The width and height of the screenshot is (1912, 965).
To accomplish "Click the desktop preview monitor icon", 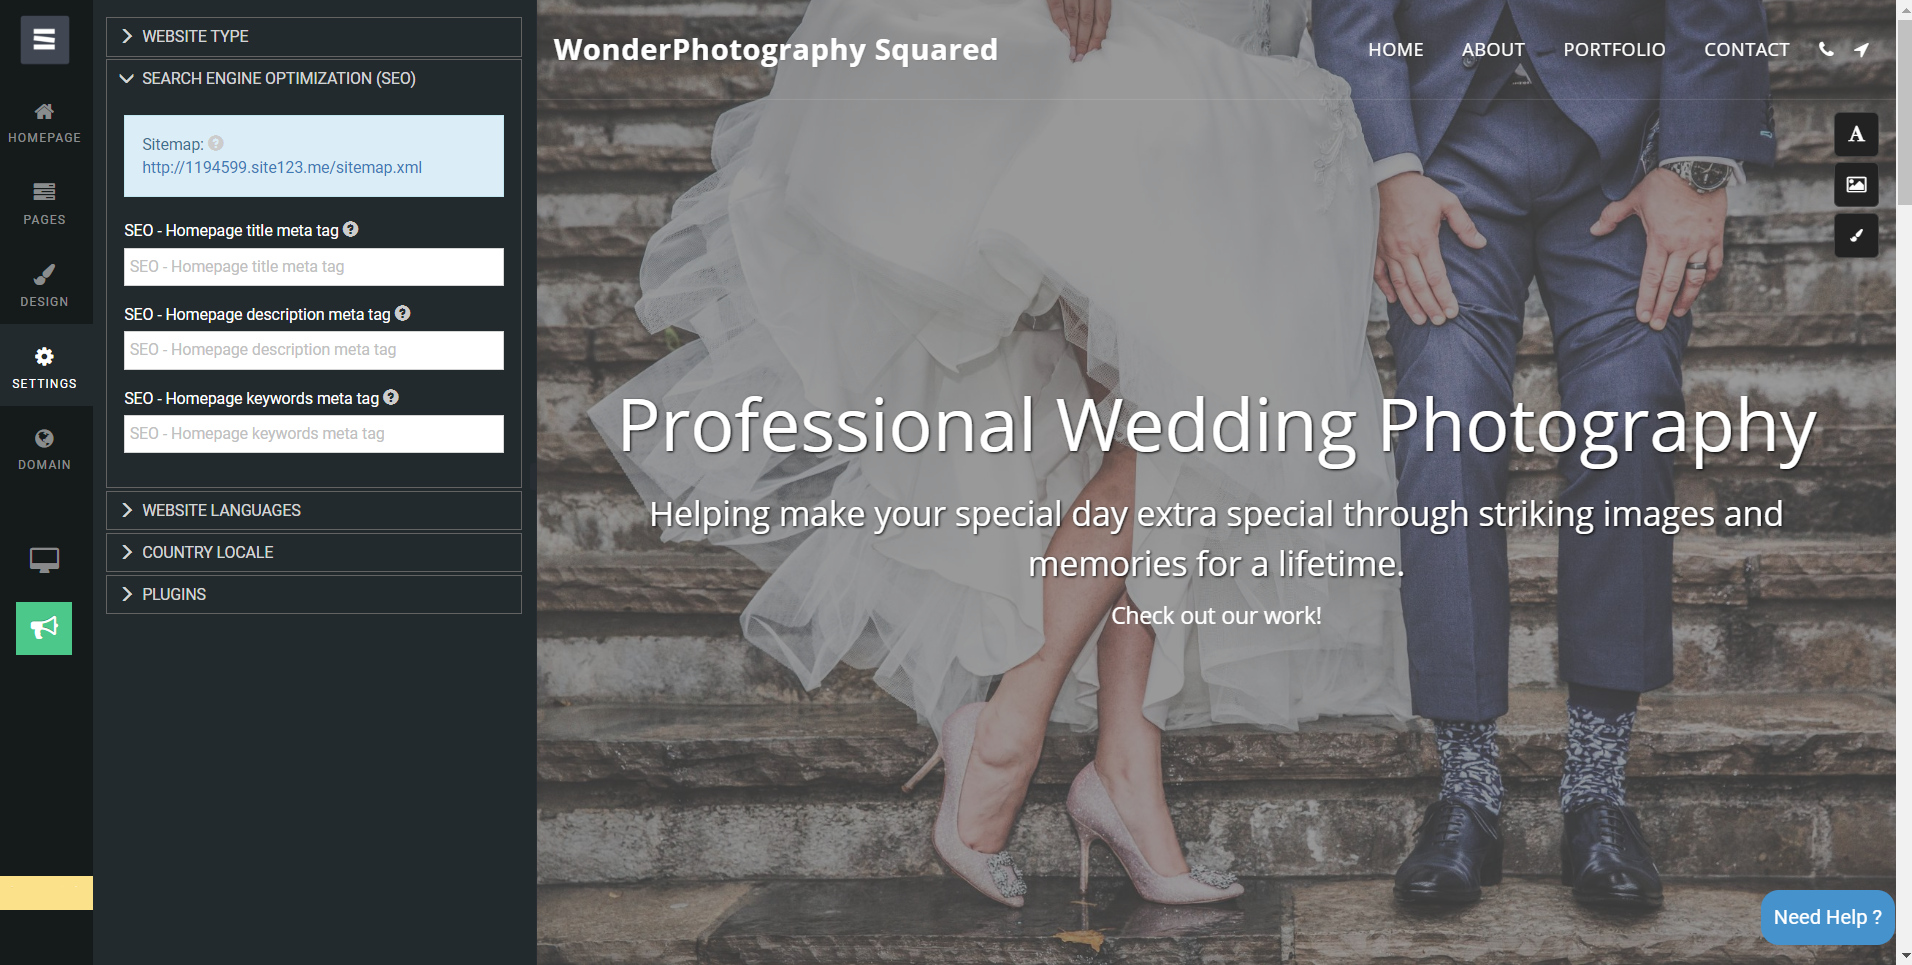I will point(44,560).
